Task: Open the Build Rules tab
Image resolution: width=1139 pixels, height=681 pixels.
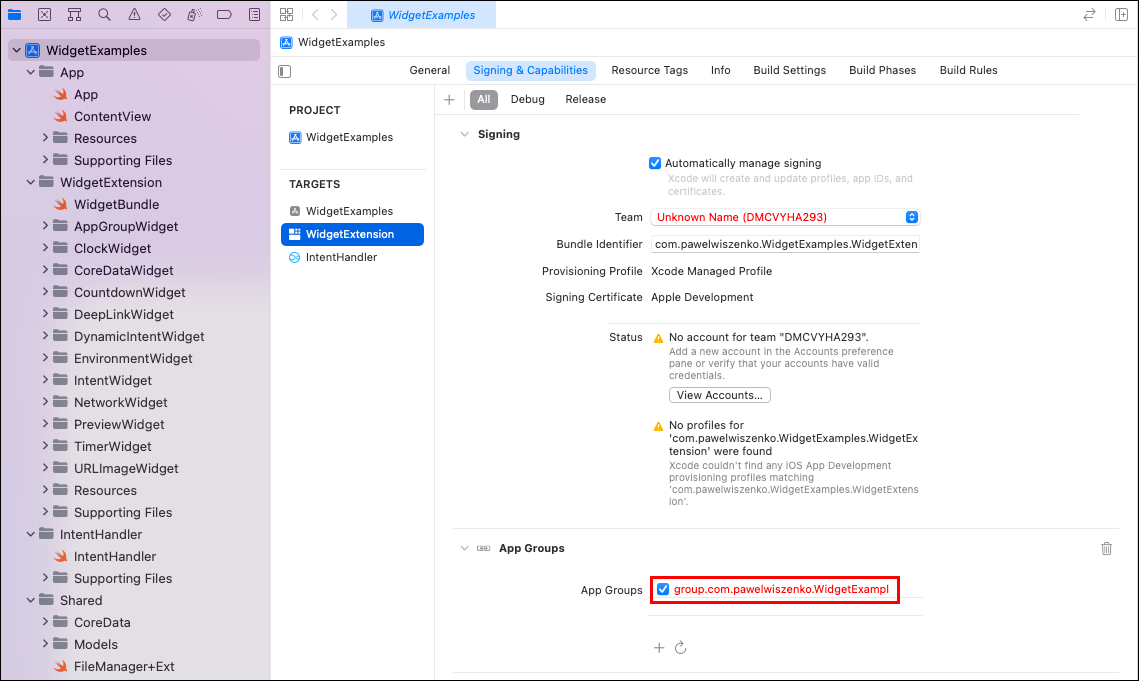Action: (x=968, y=70)
